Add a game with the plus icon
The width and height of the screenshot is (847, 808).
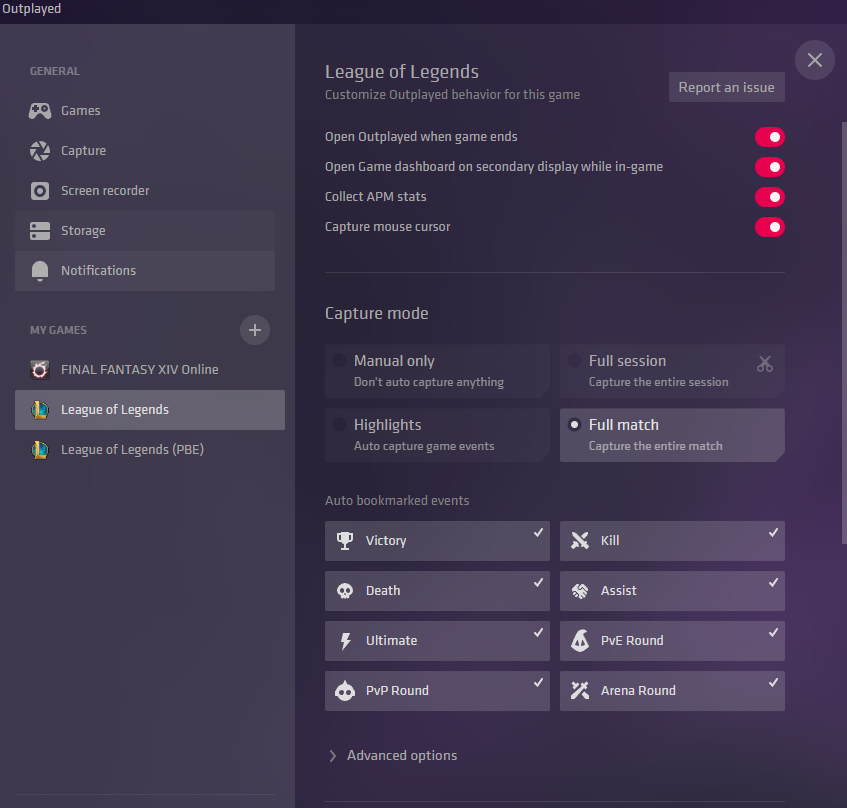255,330
